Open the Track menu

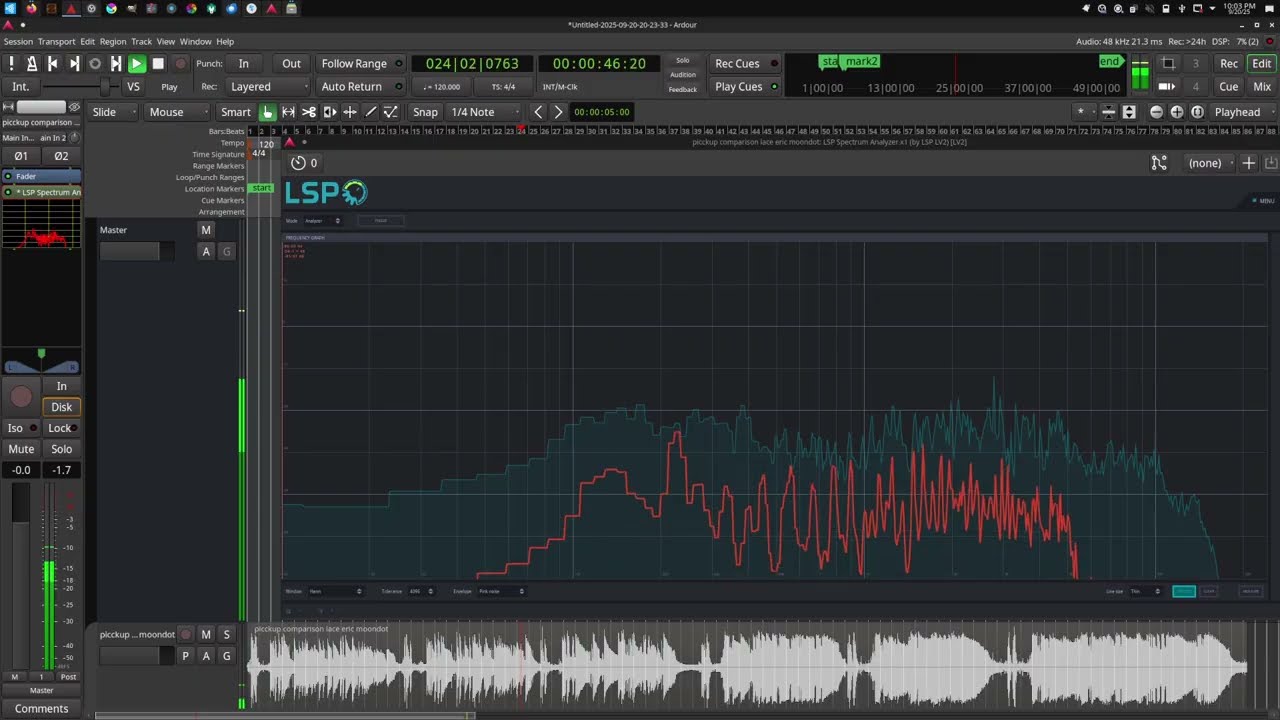tap(141, 42)
